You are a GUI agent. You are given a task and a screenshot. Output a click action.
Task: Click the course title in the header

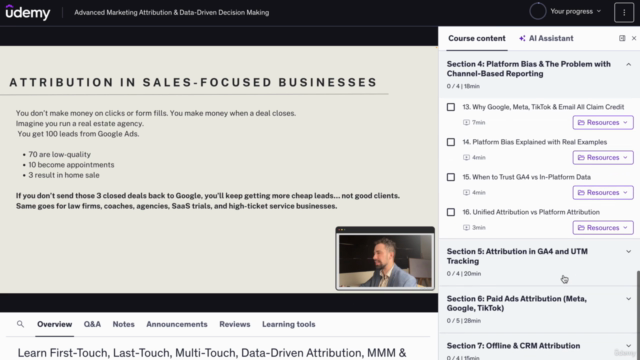171,13
